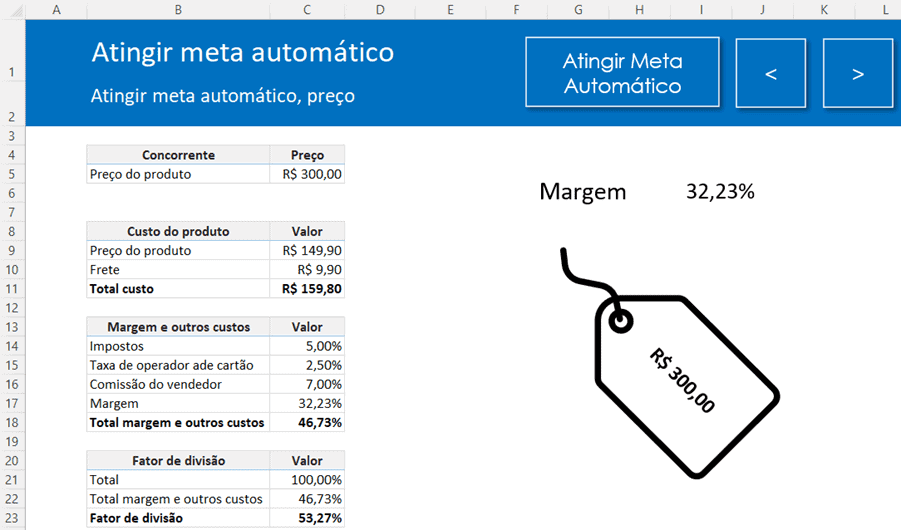Click the Concorrente table header cell

click(x=178, y=155)
